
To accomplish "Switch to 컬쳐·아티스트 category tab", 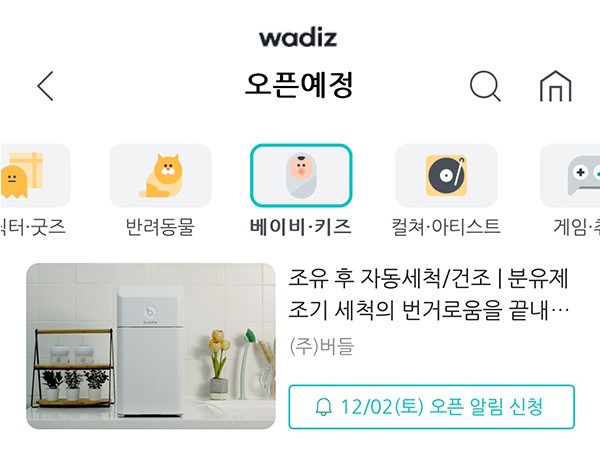I will coord(446,226).
